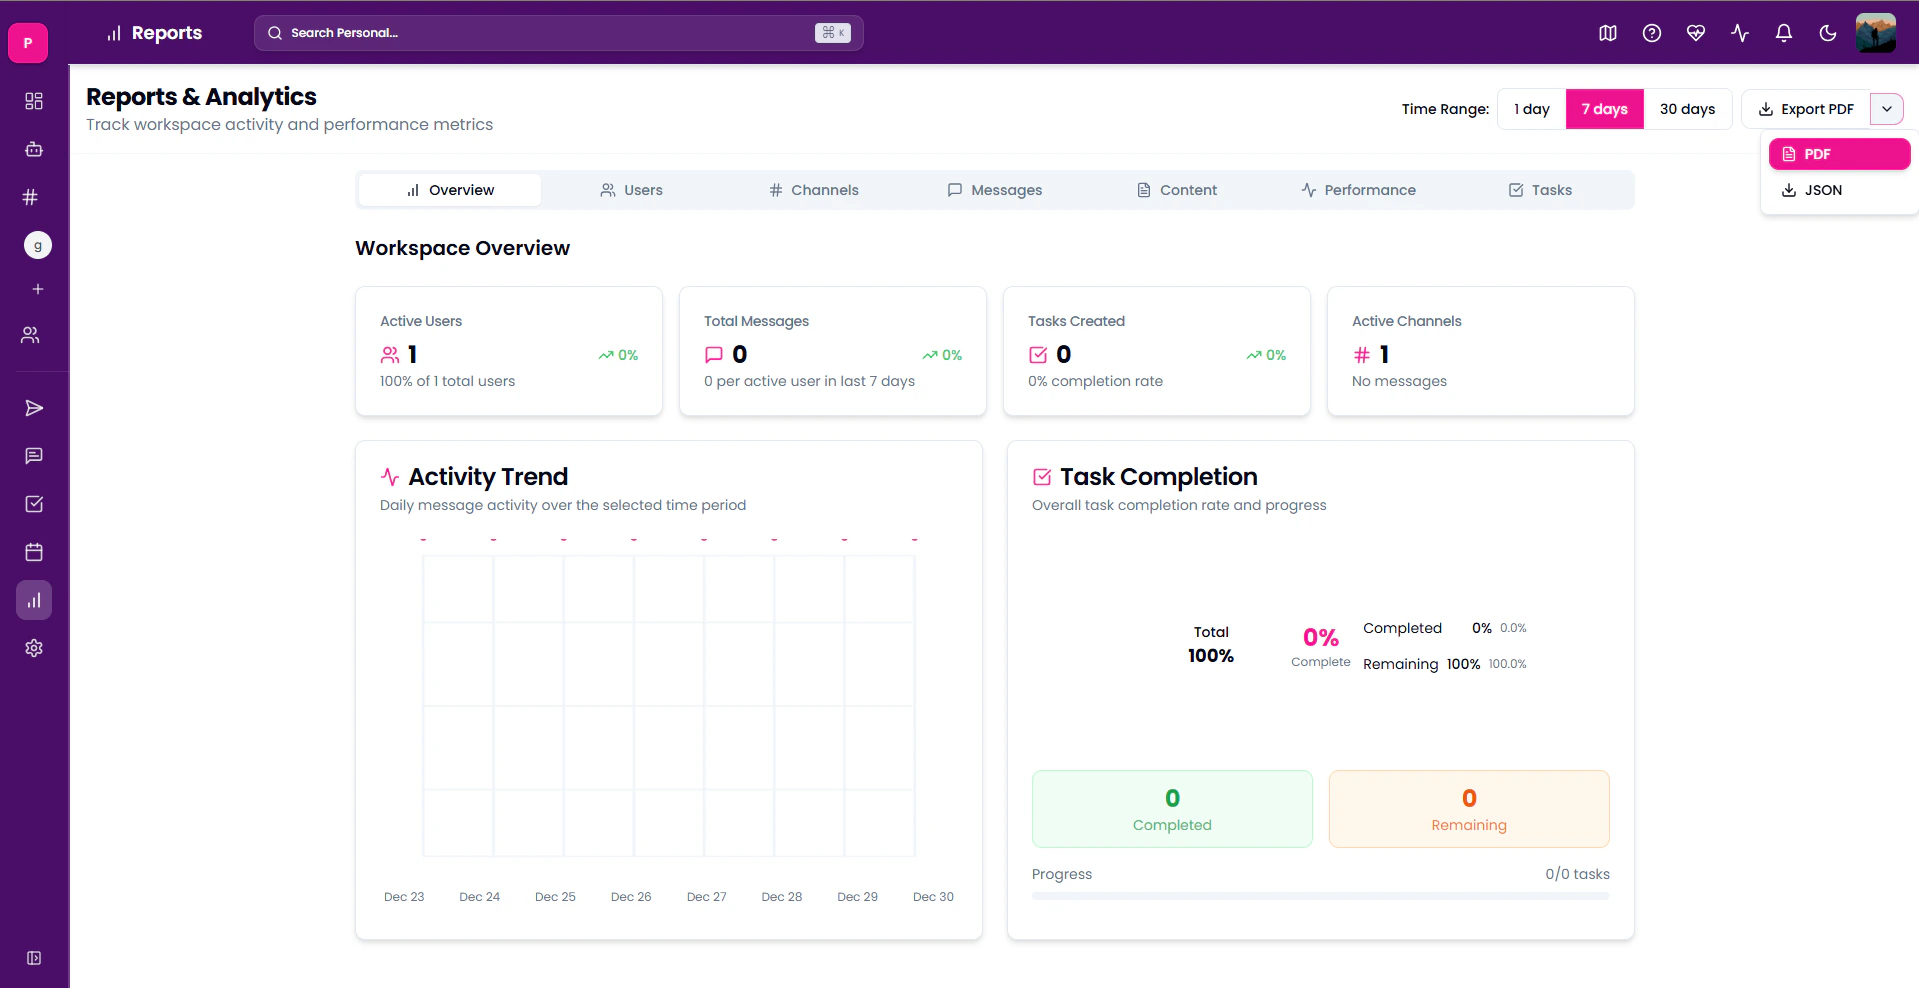Screen dimensions: 1919x988
Task: Switch to the Content tab
Action: (x=1177, y=190)
